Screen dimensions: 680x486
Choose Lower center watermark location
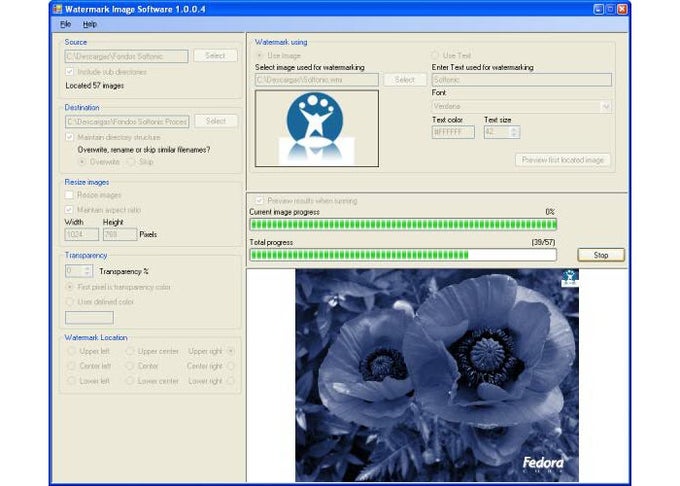click(x=130, y=381)
